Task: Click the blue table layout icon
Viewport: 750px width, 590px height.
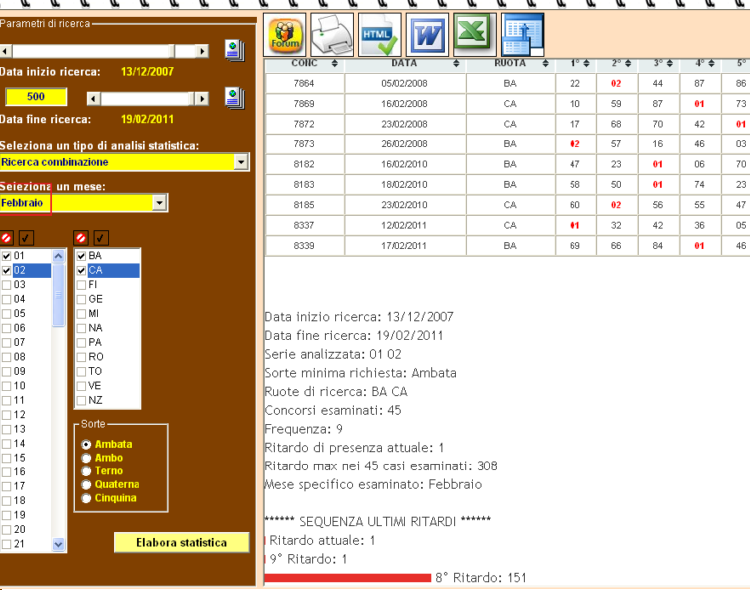Action: point(523,36)
